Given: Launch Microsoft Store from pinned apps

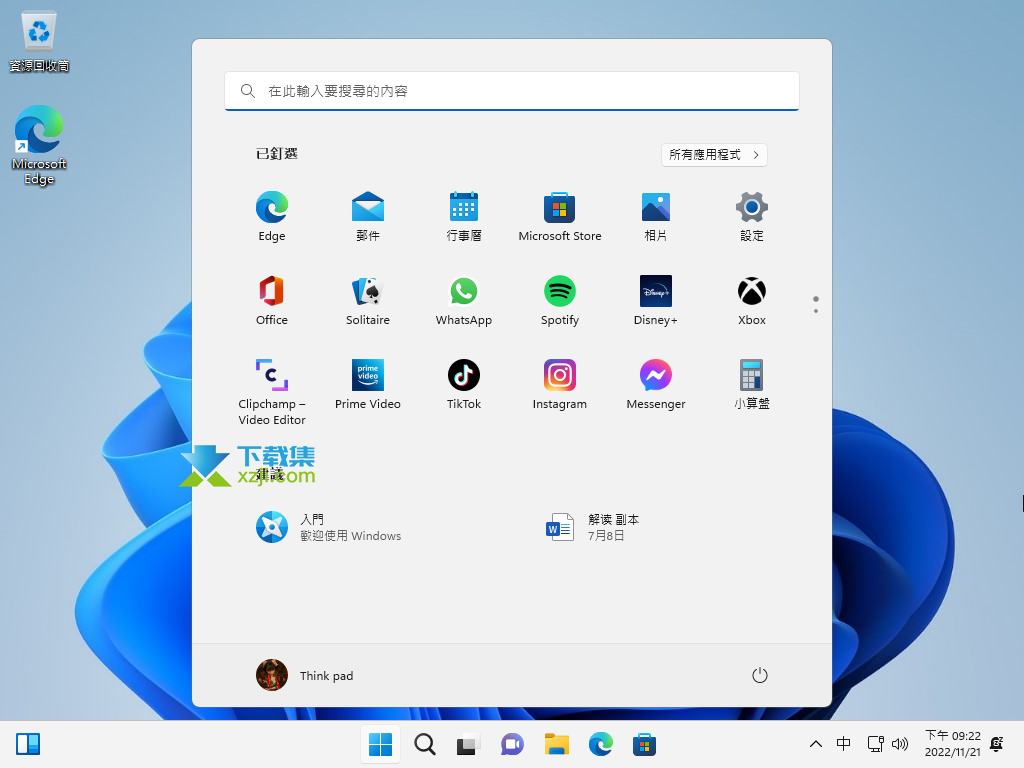Looking at the screenshot, I should [x=560, y=217].
